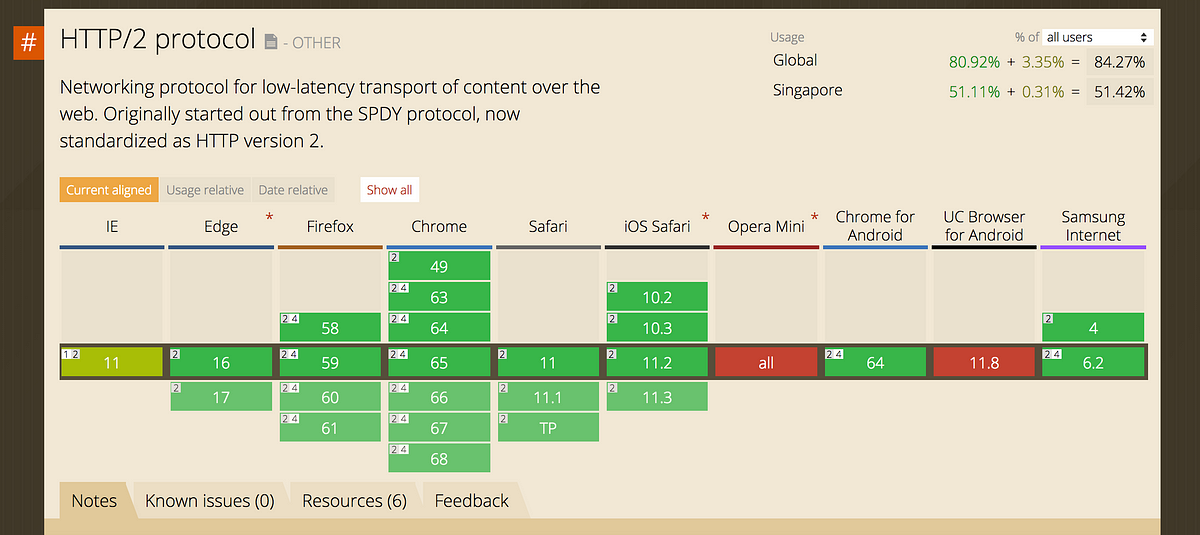Click the Chrome for Android column header
The image size is (1200, 535).
click(x=875, y=226)
